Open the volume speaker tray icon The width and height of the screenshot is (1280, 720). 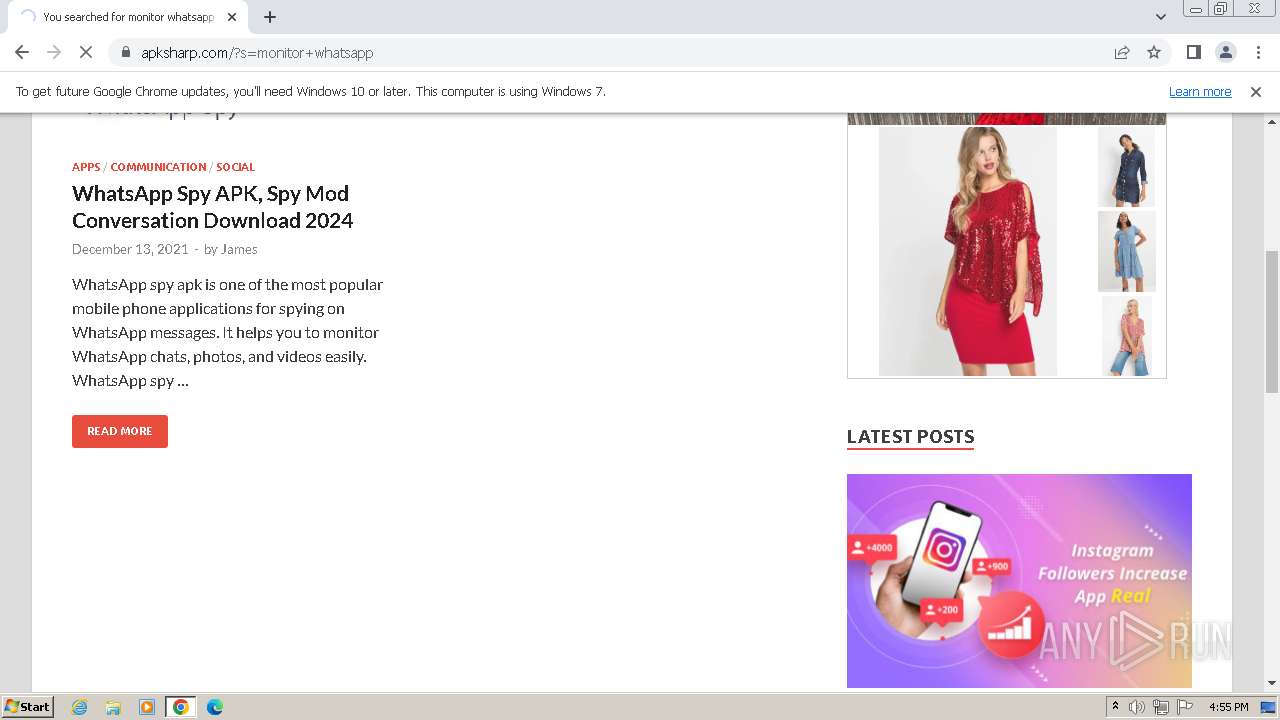(1137, 707)
